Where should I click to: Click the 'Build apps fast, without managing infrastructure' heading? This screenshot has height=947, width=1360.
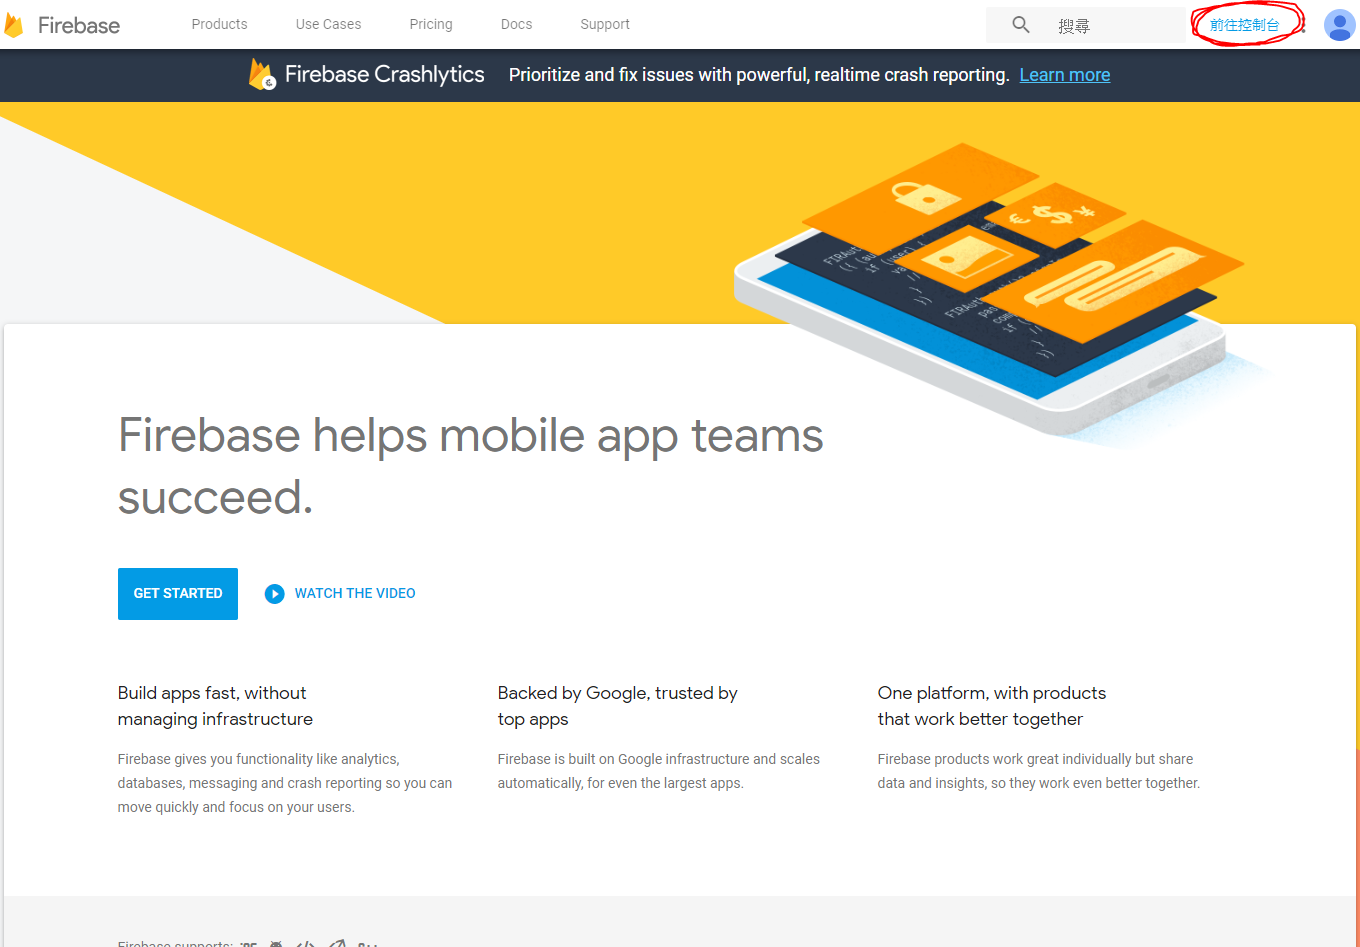point(215,706)
